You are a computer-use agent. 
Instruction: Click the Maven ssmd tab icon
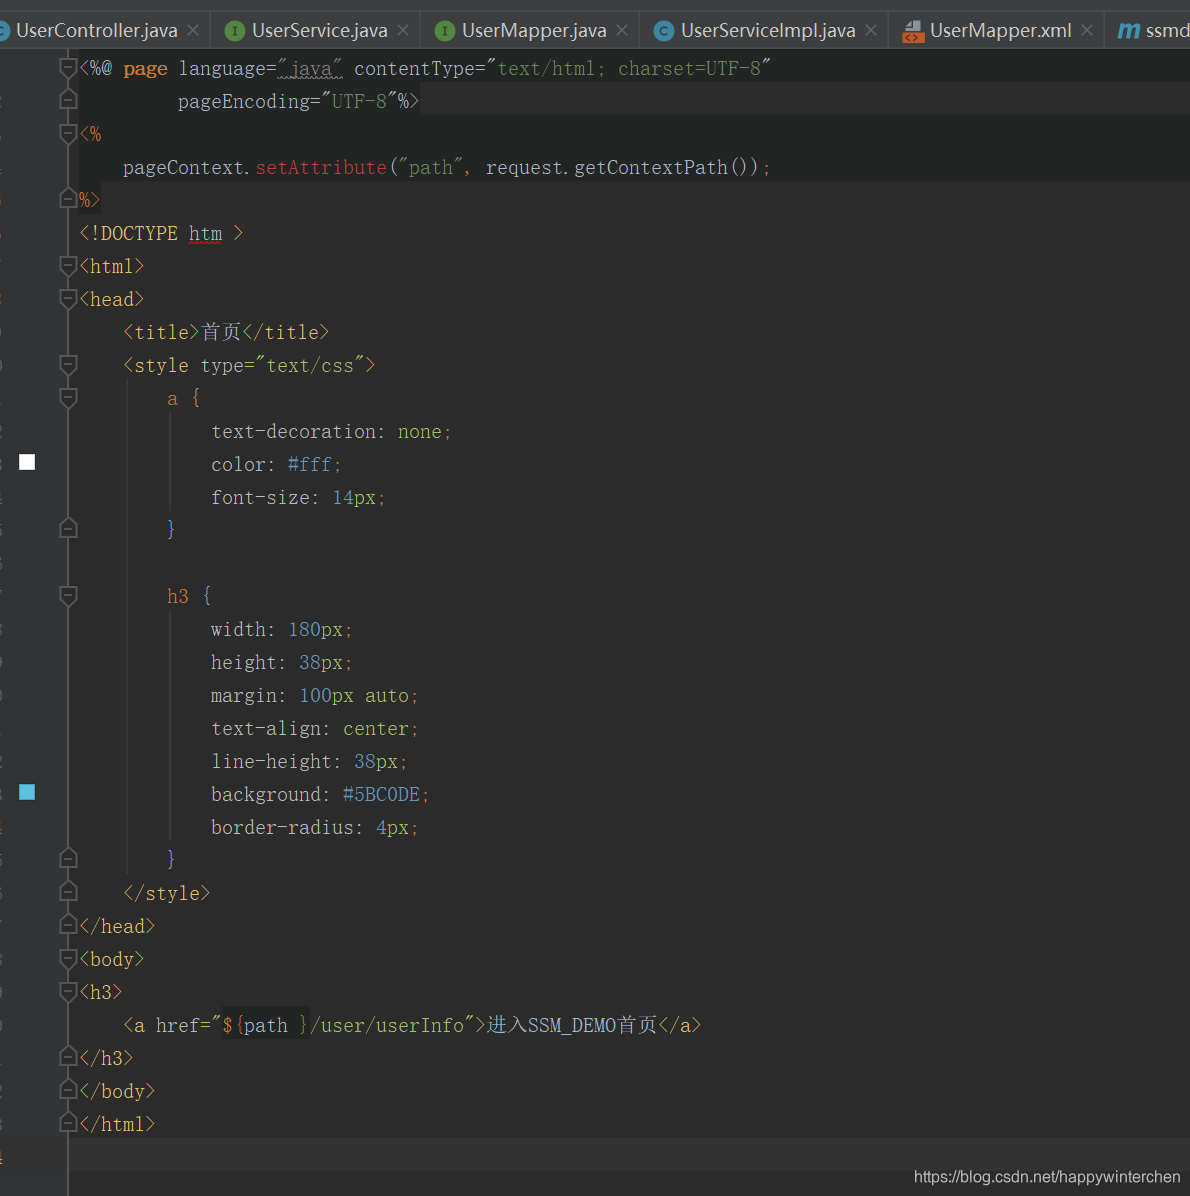pyautogui.click(x=1128, y=31)
